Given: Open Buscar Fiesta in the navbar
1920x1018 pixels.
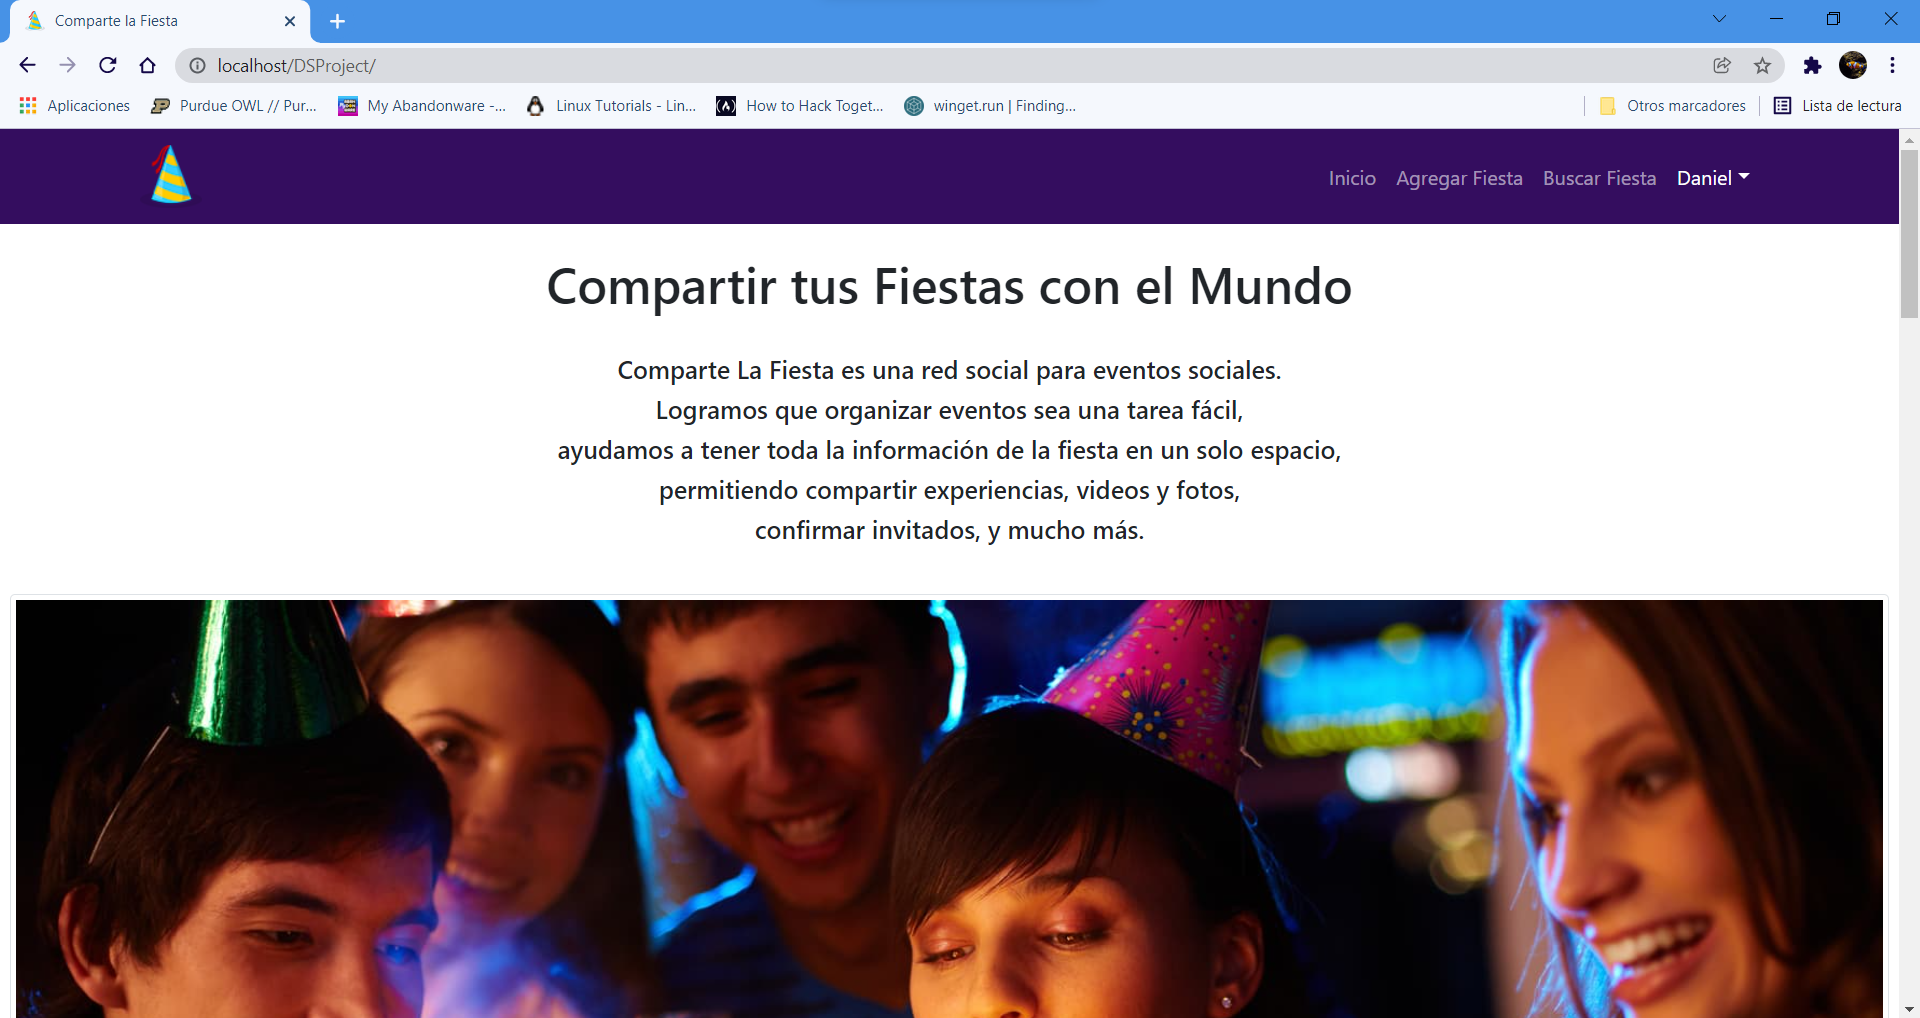Looking at the screenshot, I should [x=1599, y=178].
